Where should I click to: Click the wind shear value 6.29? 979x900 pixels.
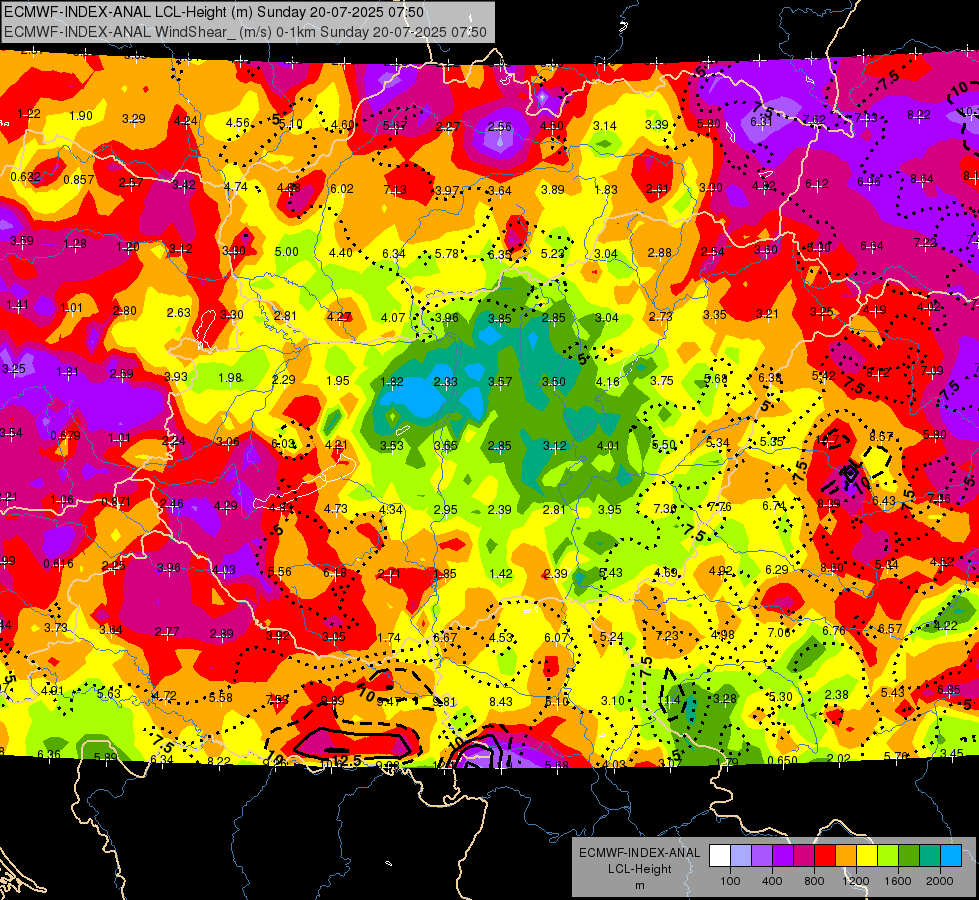777,570
